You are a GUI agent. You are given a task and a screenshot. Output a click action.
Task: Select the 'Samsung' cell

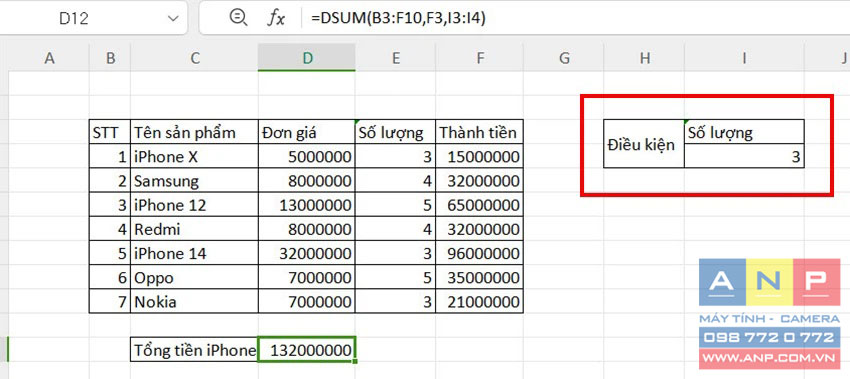tap(195, 181)
